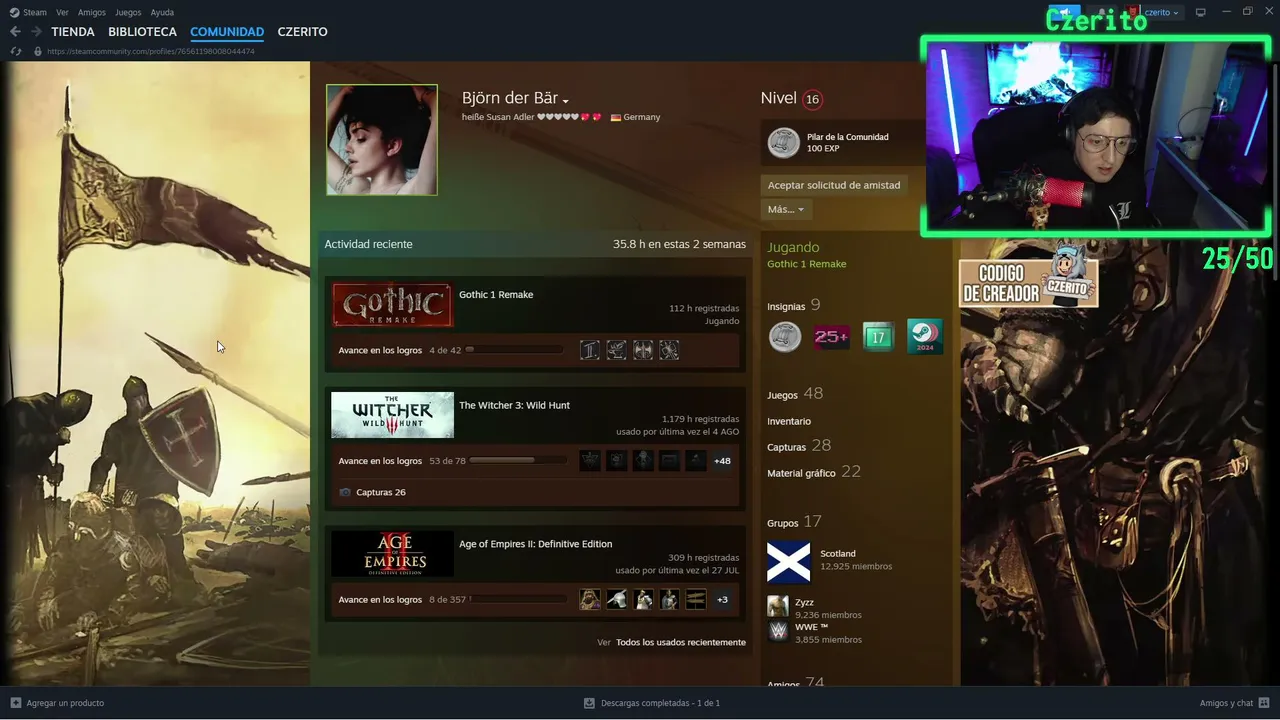Open the Capturas 28 profile link

(799, 446)
